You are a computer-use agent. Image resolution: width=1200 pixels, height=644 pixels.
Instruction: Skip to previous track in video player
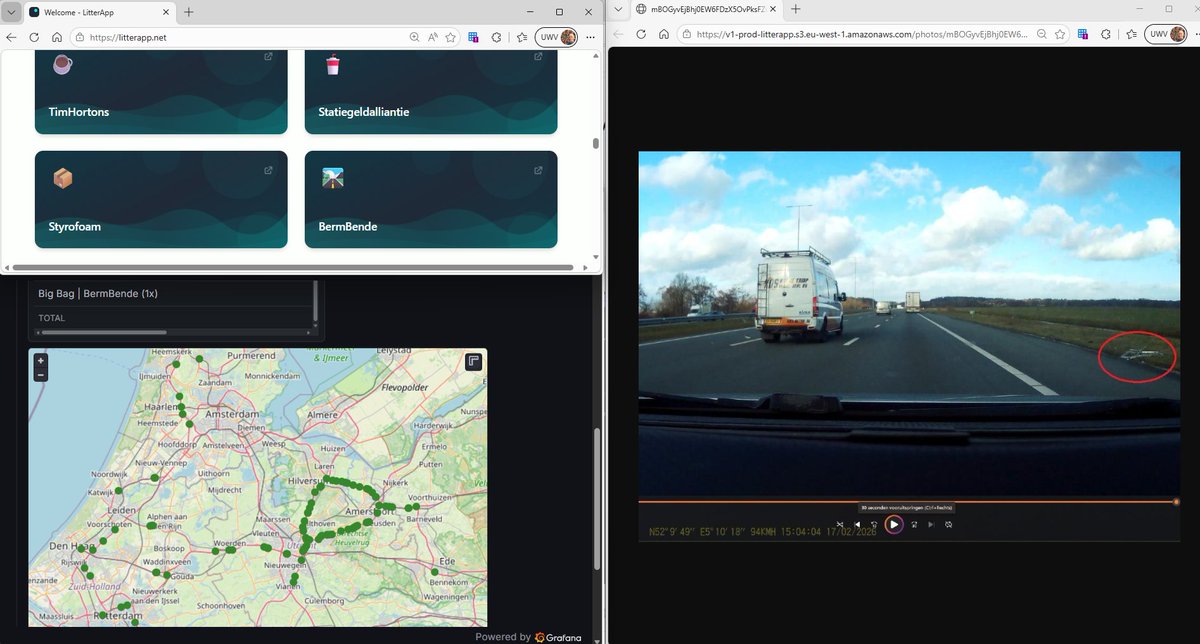click(x=857, y=524)
